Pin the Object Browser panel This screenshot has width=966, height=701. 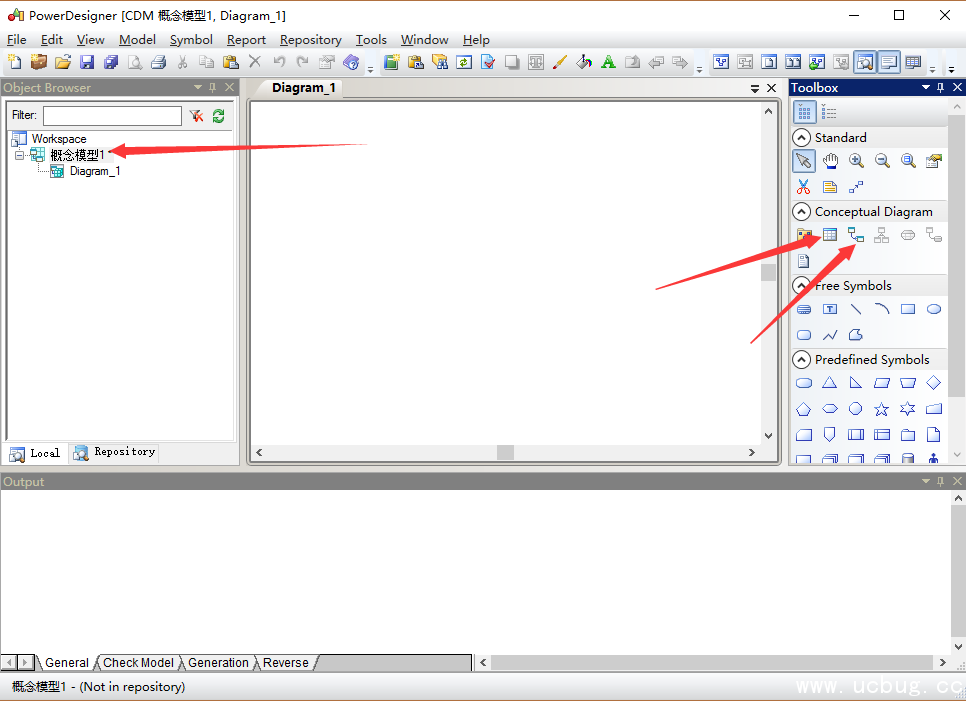(x=213, y=87)
